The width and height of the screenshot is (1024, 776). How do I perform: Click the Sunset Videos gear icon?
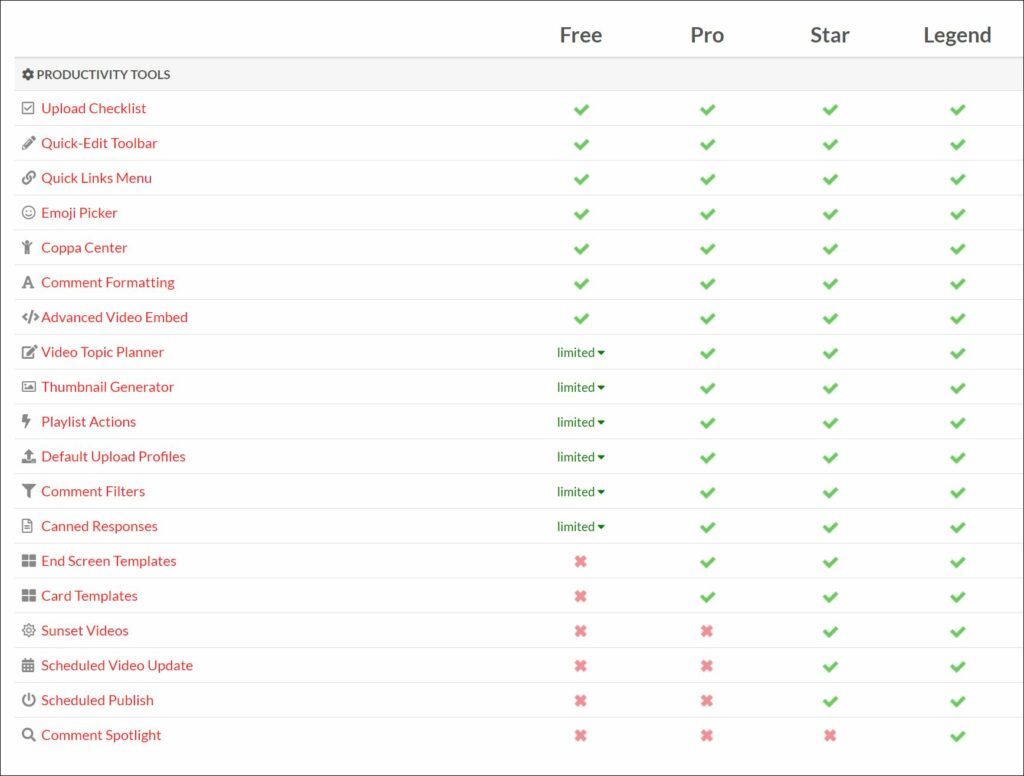tap(28, 630)
